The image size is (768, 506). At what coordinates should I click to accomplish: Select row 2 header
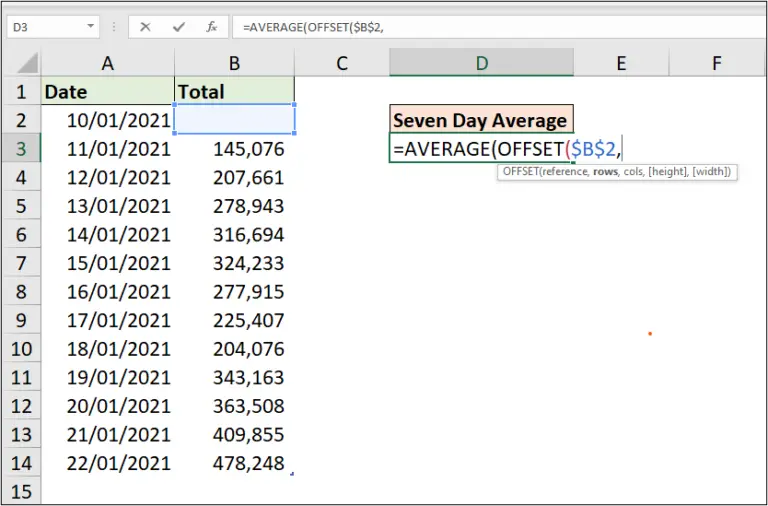click(x=21, y=120)
